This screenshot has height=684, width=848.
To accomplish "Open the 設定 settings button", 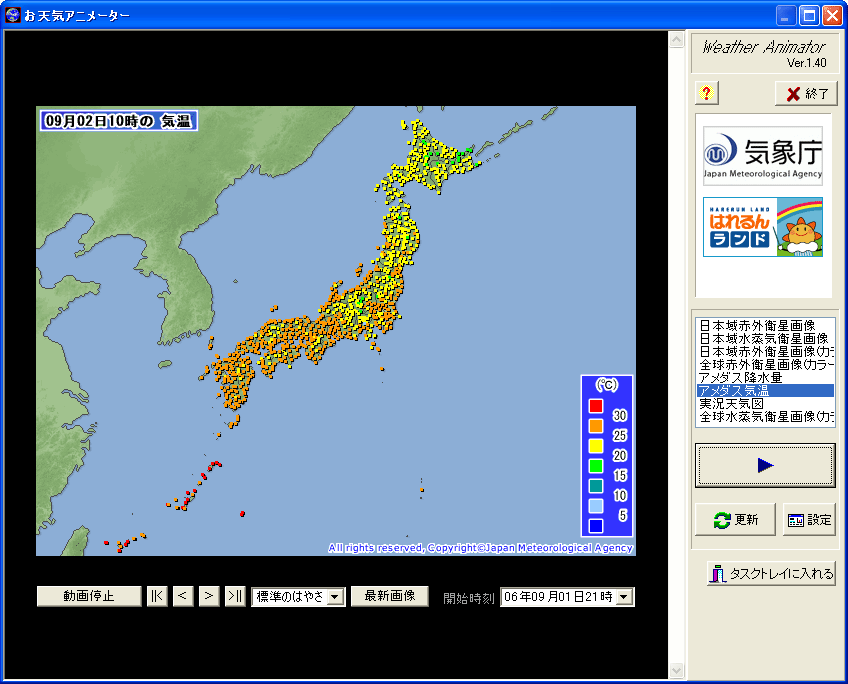I will point(809,520).
